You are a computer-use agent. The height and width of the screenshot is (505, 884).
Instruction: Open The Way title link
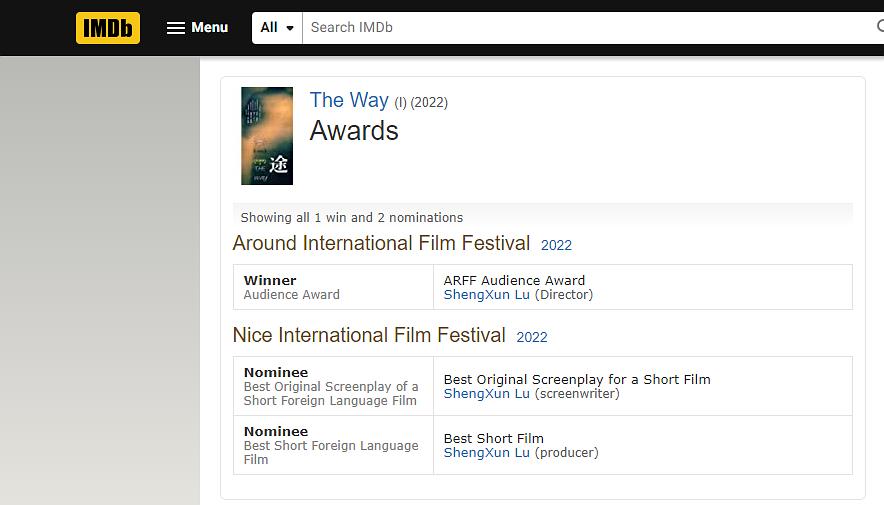[349, 100]
